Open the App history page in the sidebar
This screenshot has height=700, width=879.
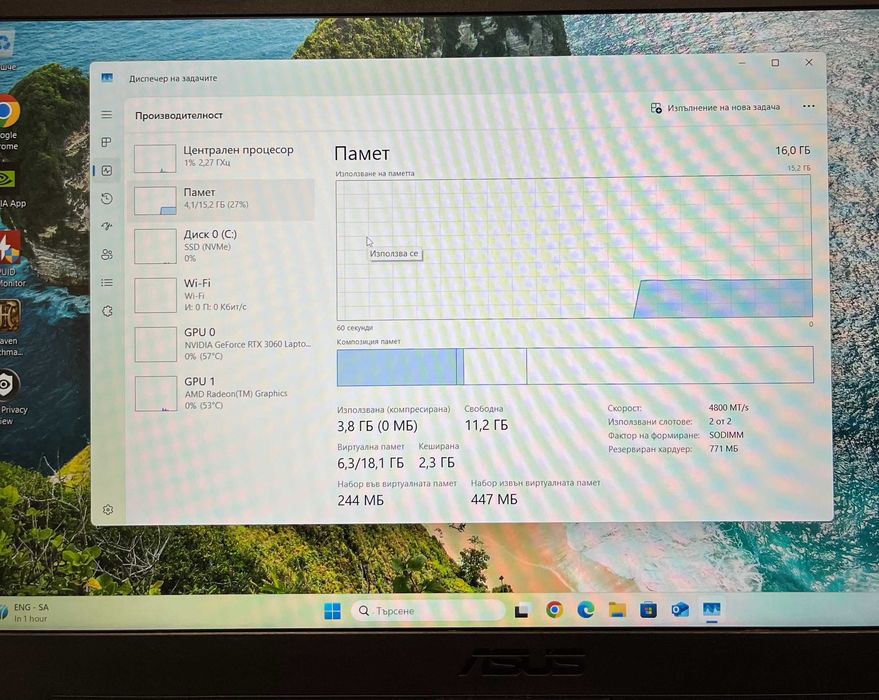point(107,198)
